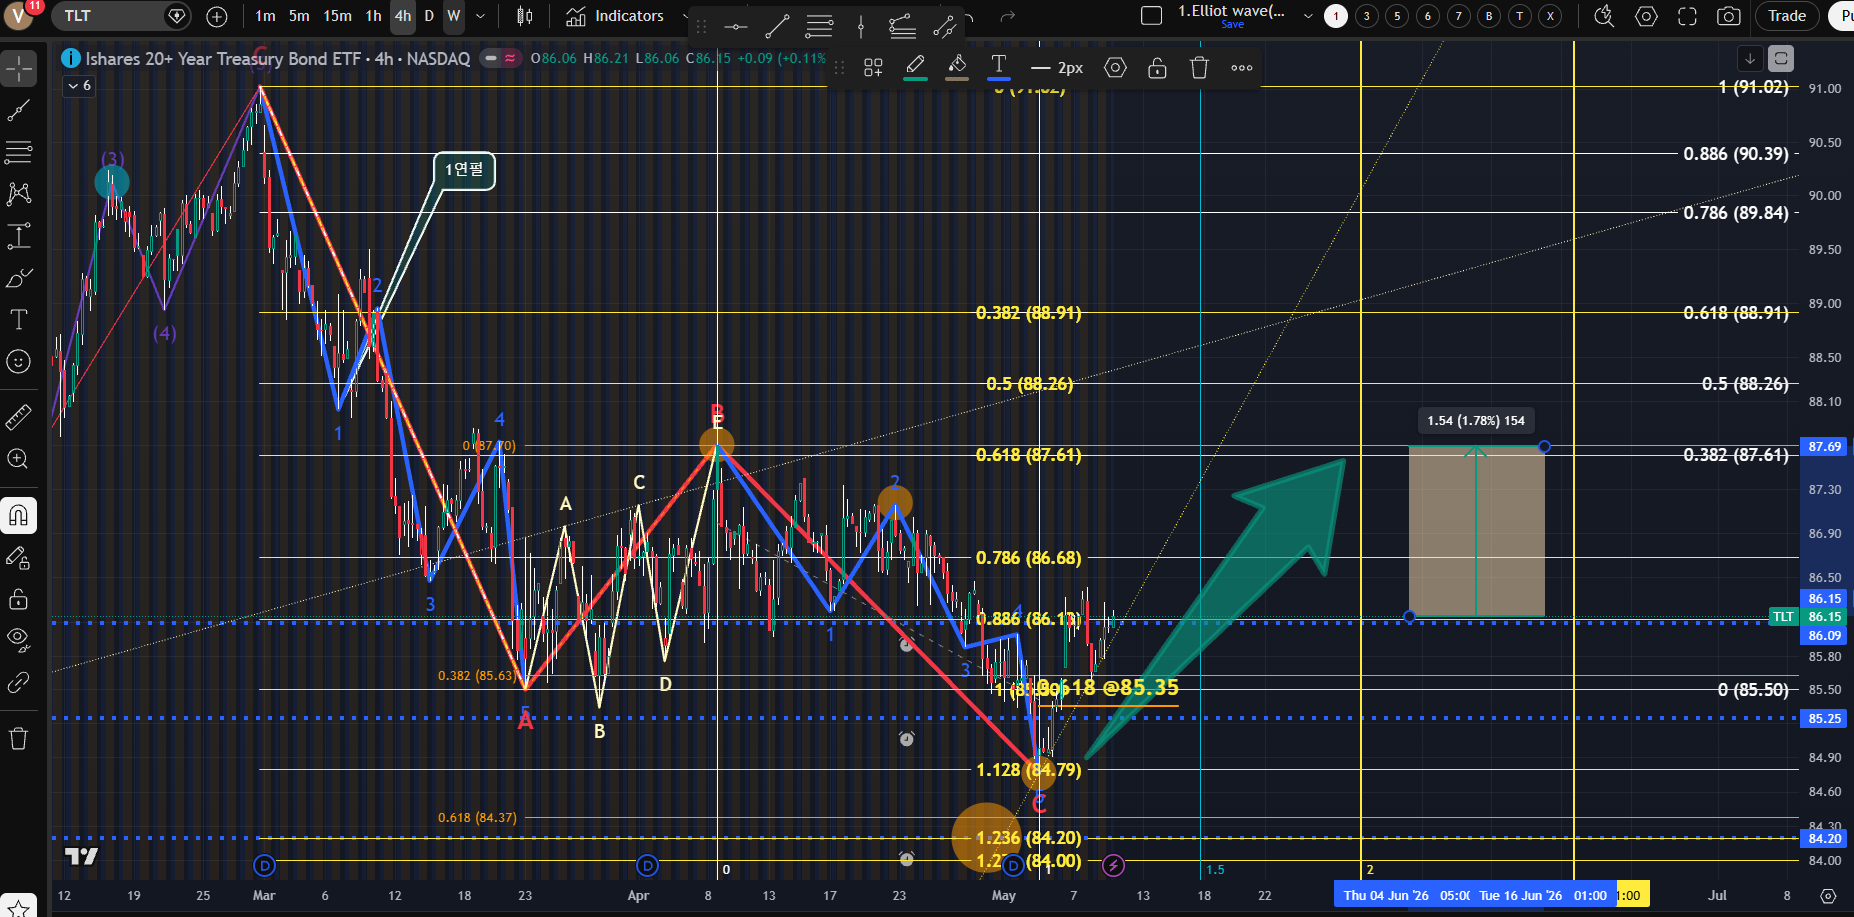Open the drawing settings hexagon icon
1854x917 pixels.
pos(1115,68)
